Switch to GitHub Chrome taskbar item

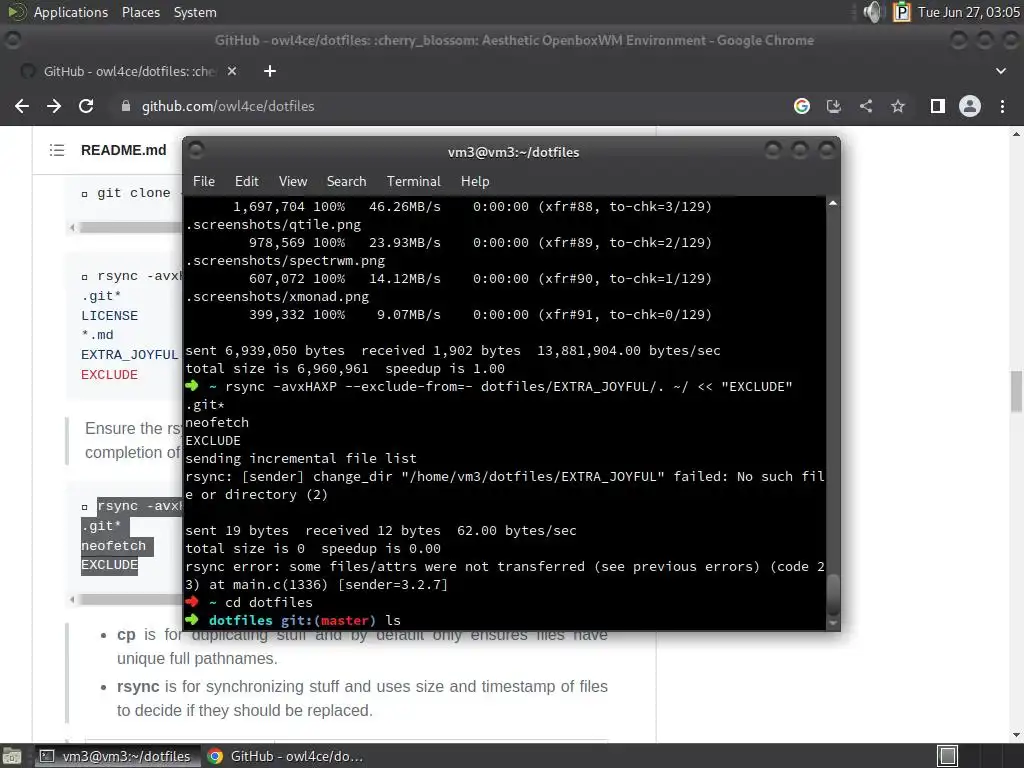[285, 756]
